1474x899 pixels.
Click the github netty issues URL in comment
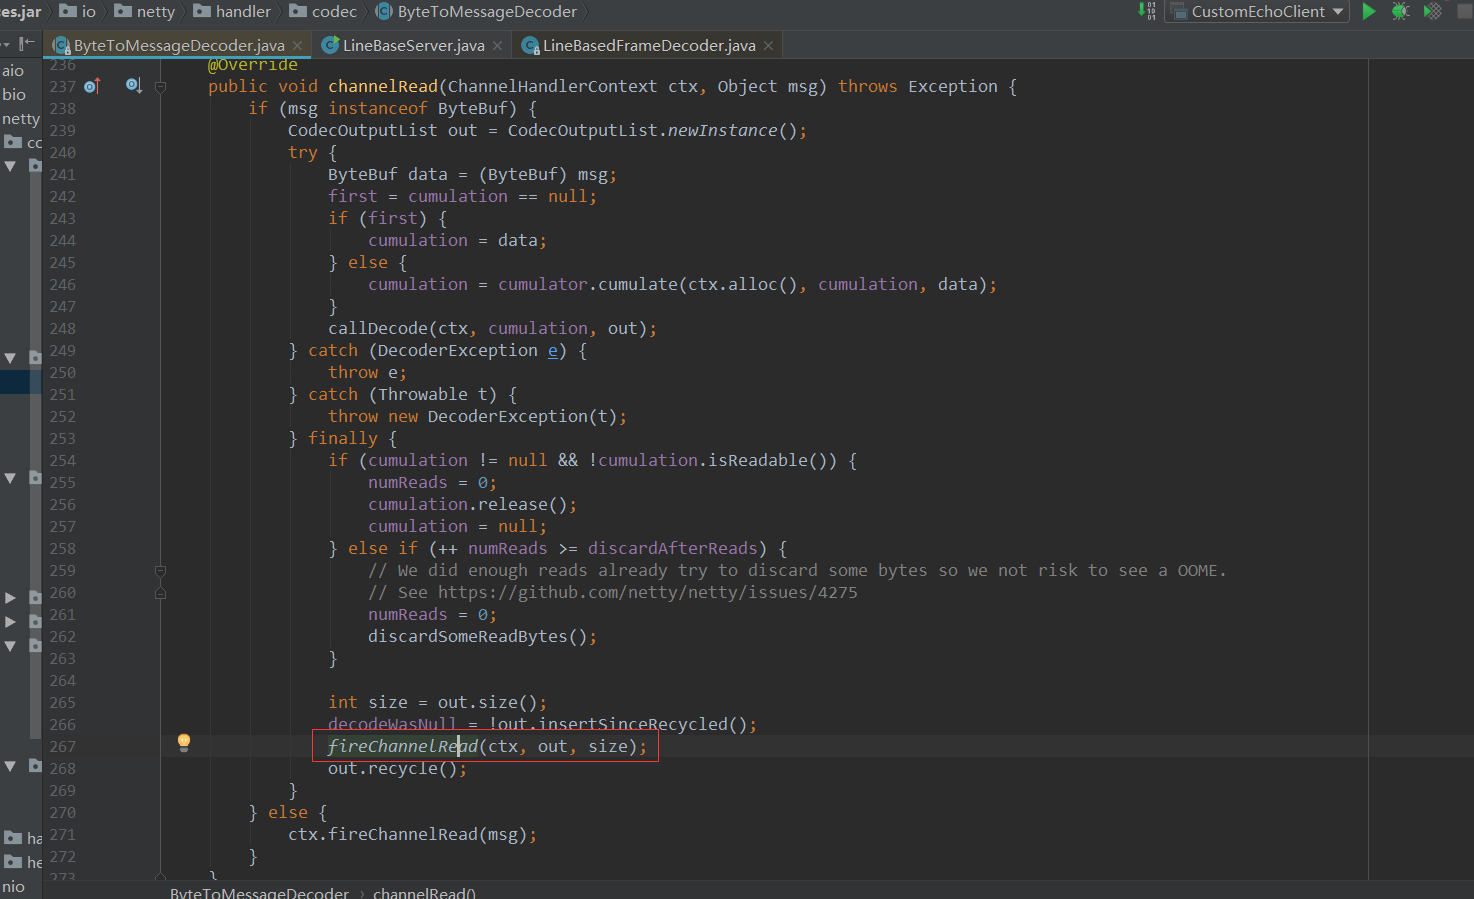(647, 592)
